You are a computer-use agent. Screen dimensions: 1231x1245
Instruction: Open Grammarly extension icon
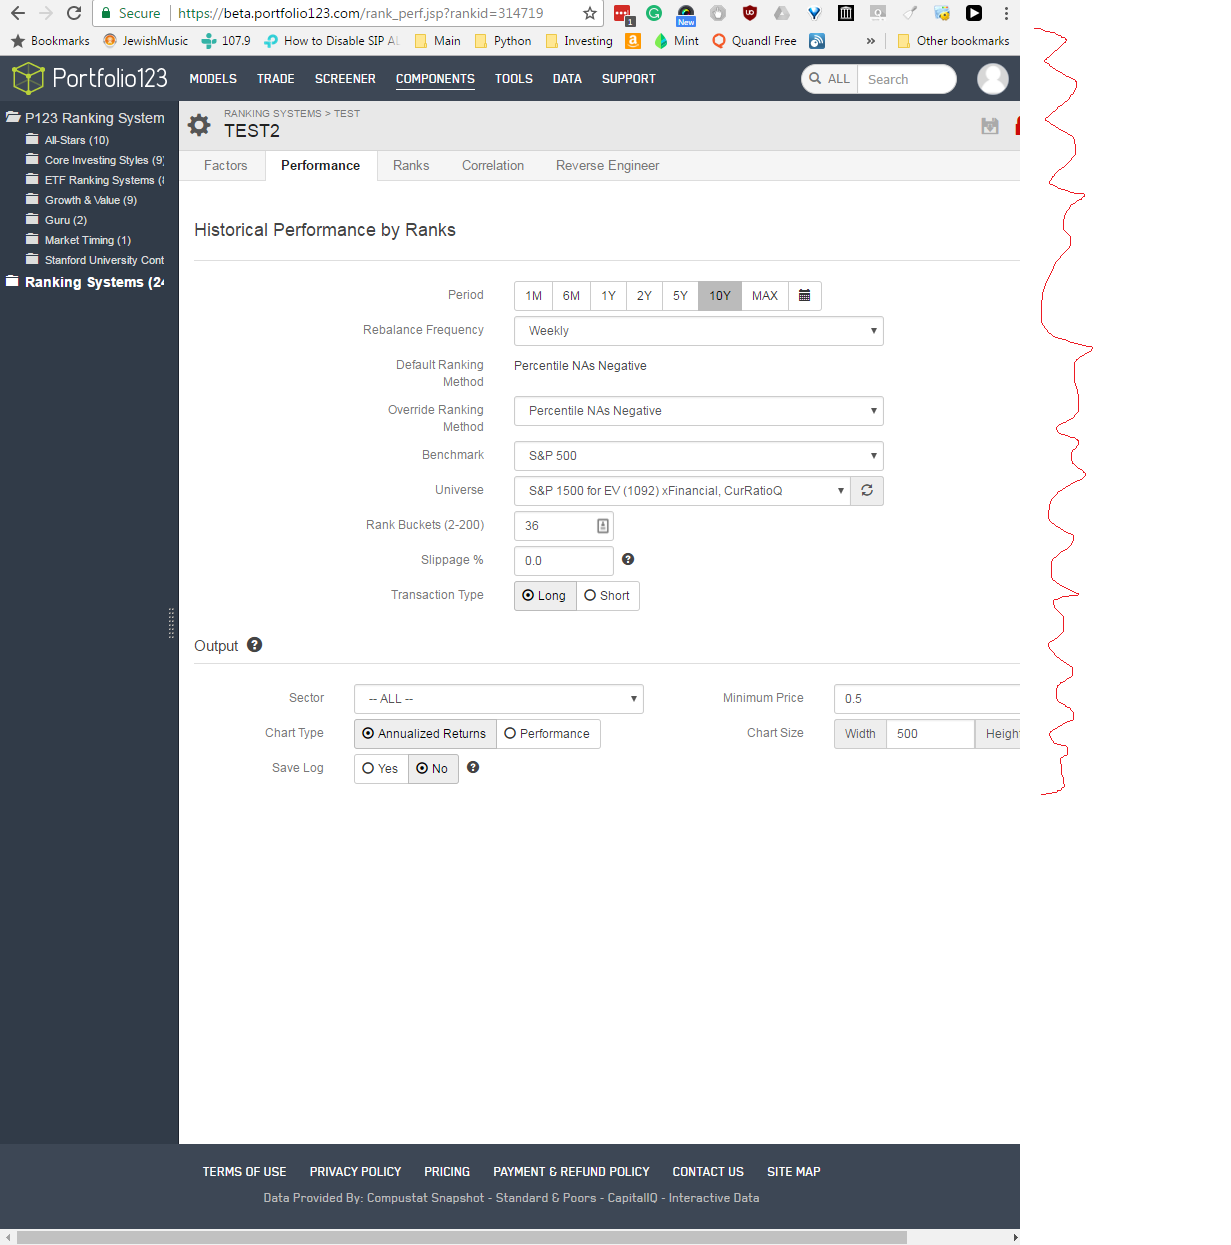(x=654, y=13)
